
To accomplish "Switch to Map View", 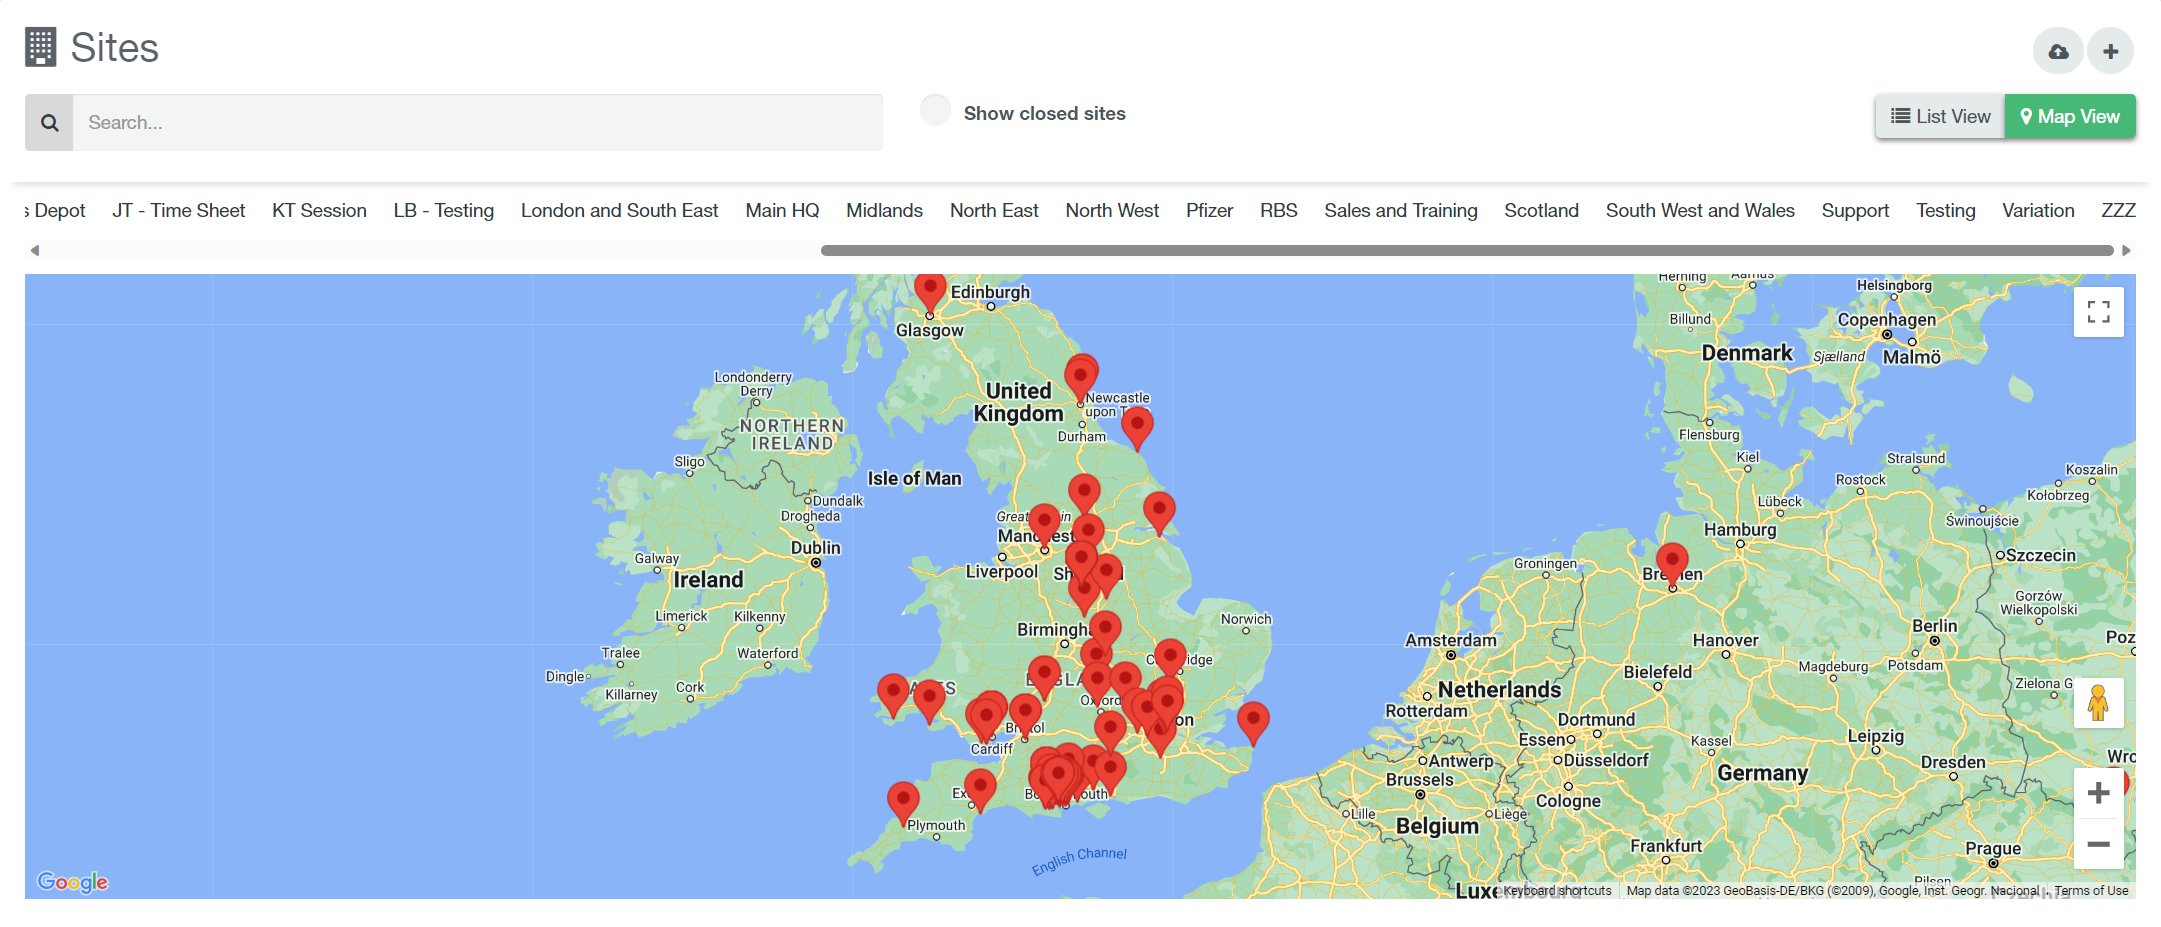I will click(2070, 117).
